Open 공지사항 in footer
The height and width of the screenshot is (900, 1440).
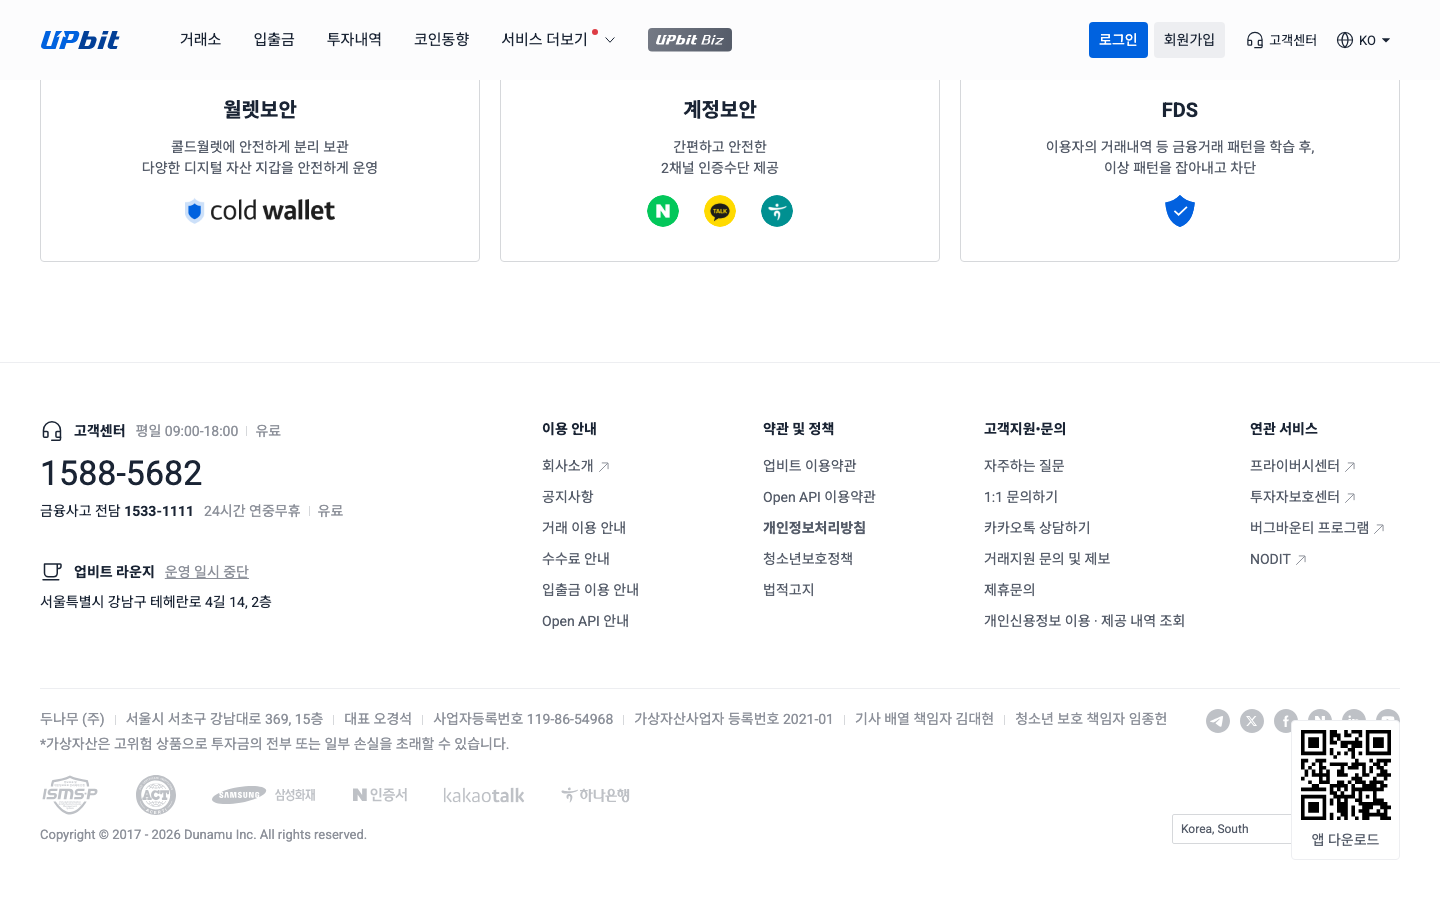(x=568, y=497)
